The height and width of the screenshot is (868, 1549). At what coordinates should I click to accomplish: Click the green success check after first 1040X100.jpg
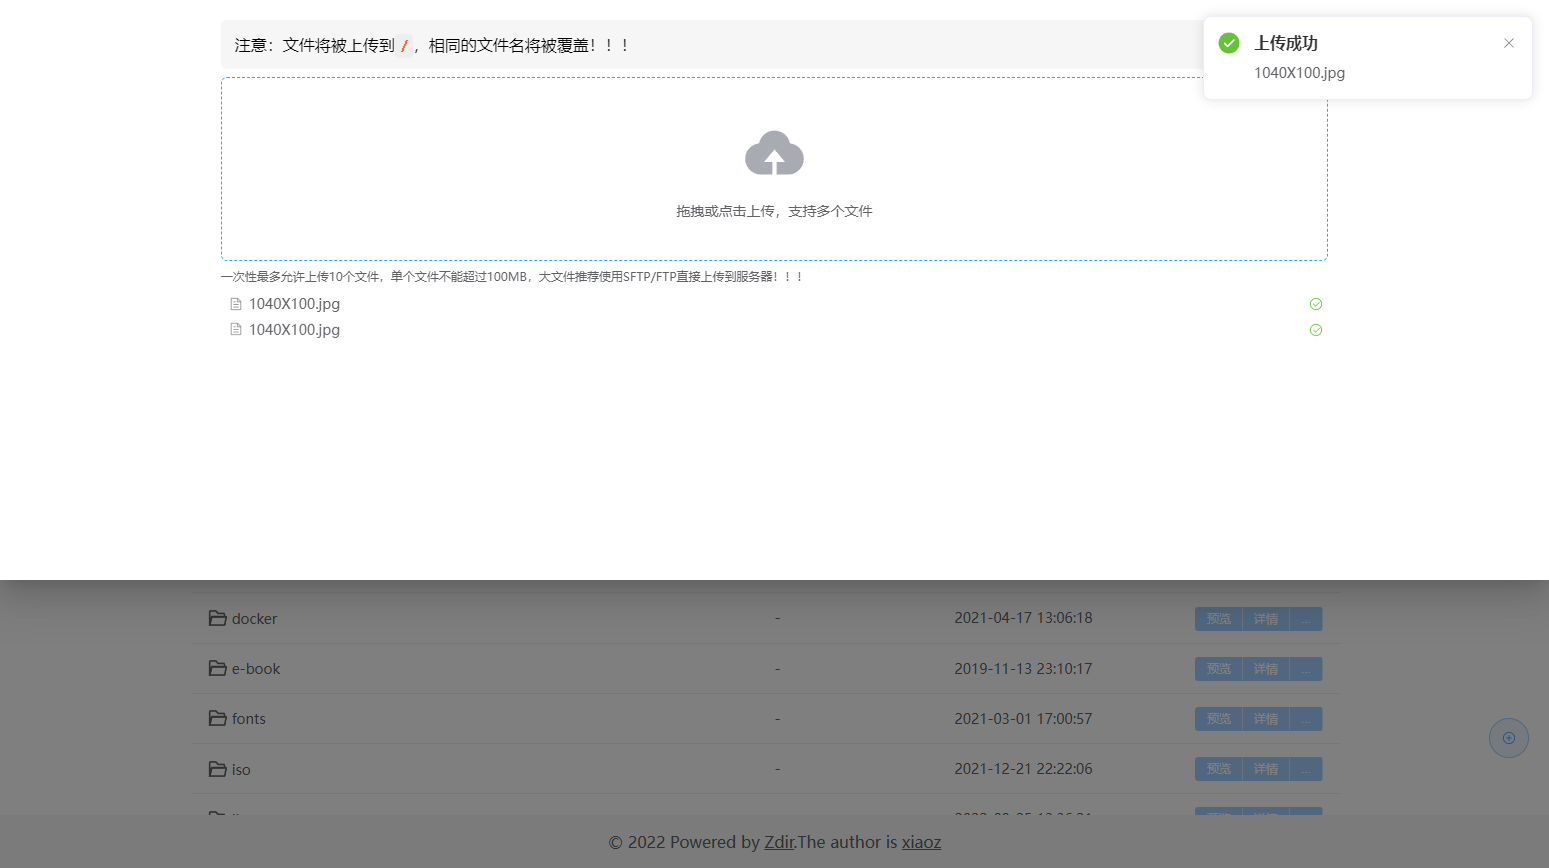(1315, 303)
